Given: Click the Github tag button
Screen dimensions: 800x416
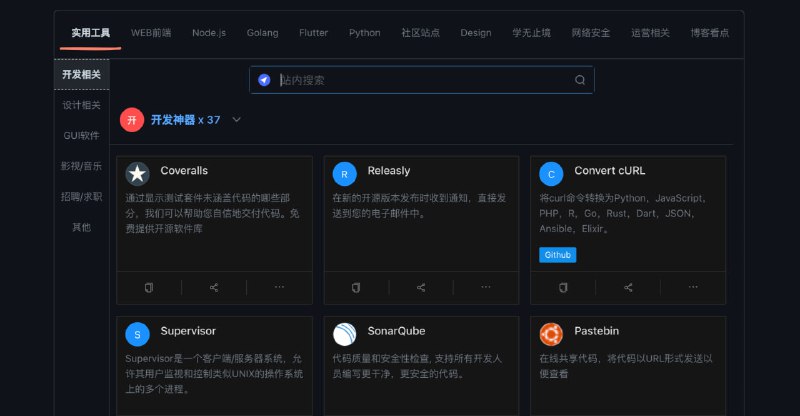Looking at the screenshot, I should (x=558, y=255).
